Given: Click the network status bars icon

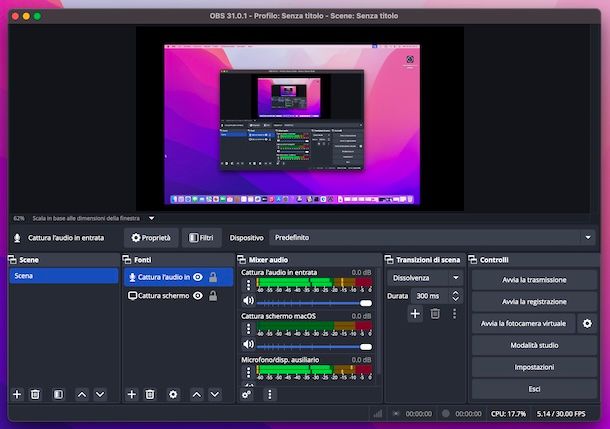Looking at the screenshot, I should click(x=377, y=414).
